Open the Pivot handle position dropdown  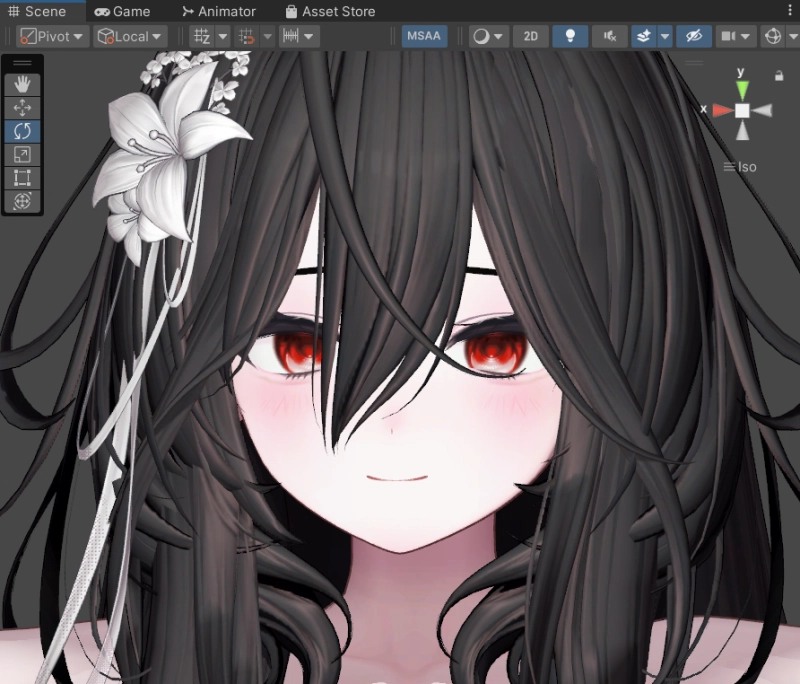52,36
